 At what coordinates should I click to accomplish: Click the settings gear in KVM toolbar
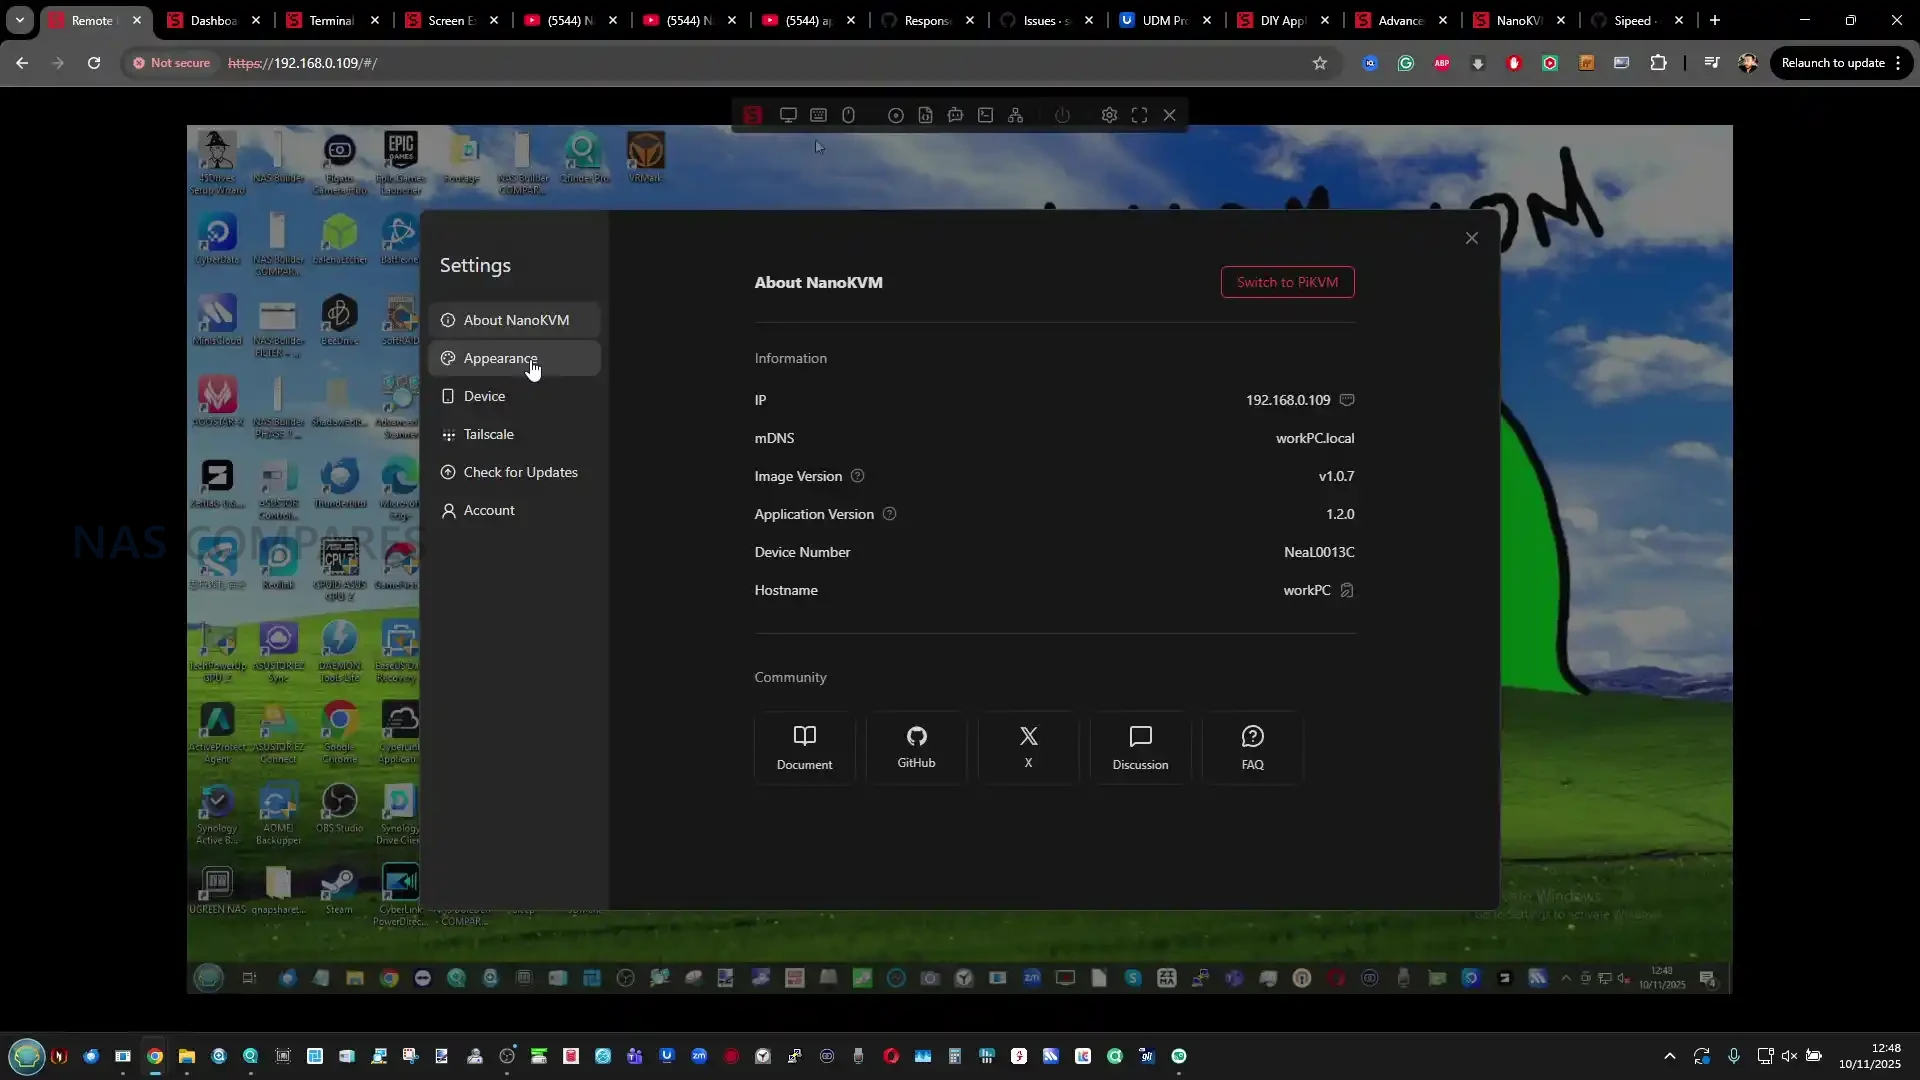coord(1109,115)
